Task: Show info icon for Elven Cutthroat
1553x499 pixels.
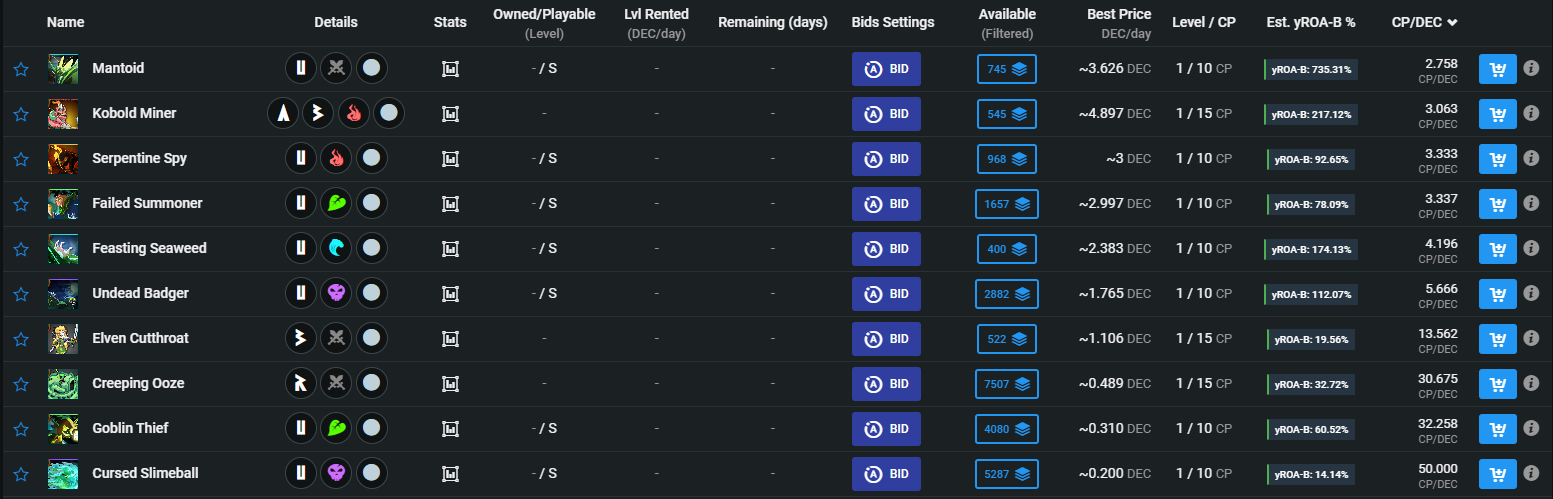Action: pos(1530,339)
